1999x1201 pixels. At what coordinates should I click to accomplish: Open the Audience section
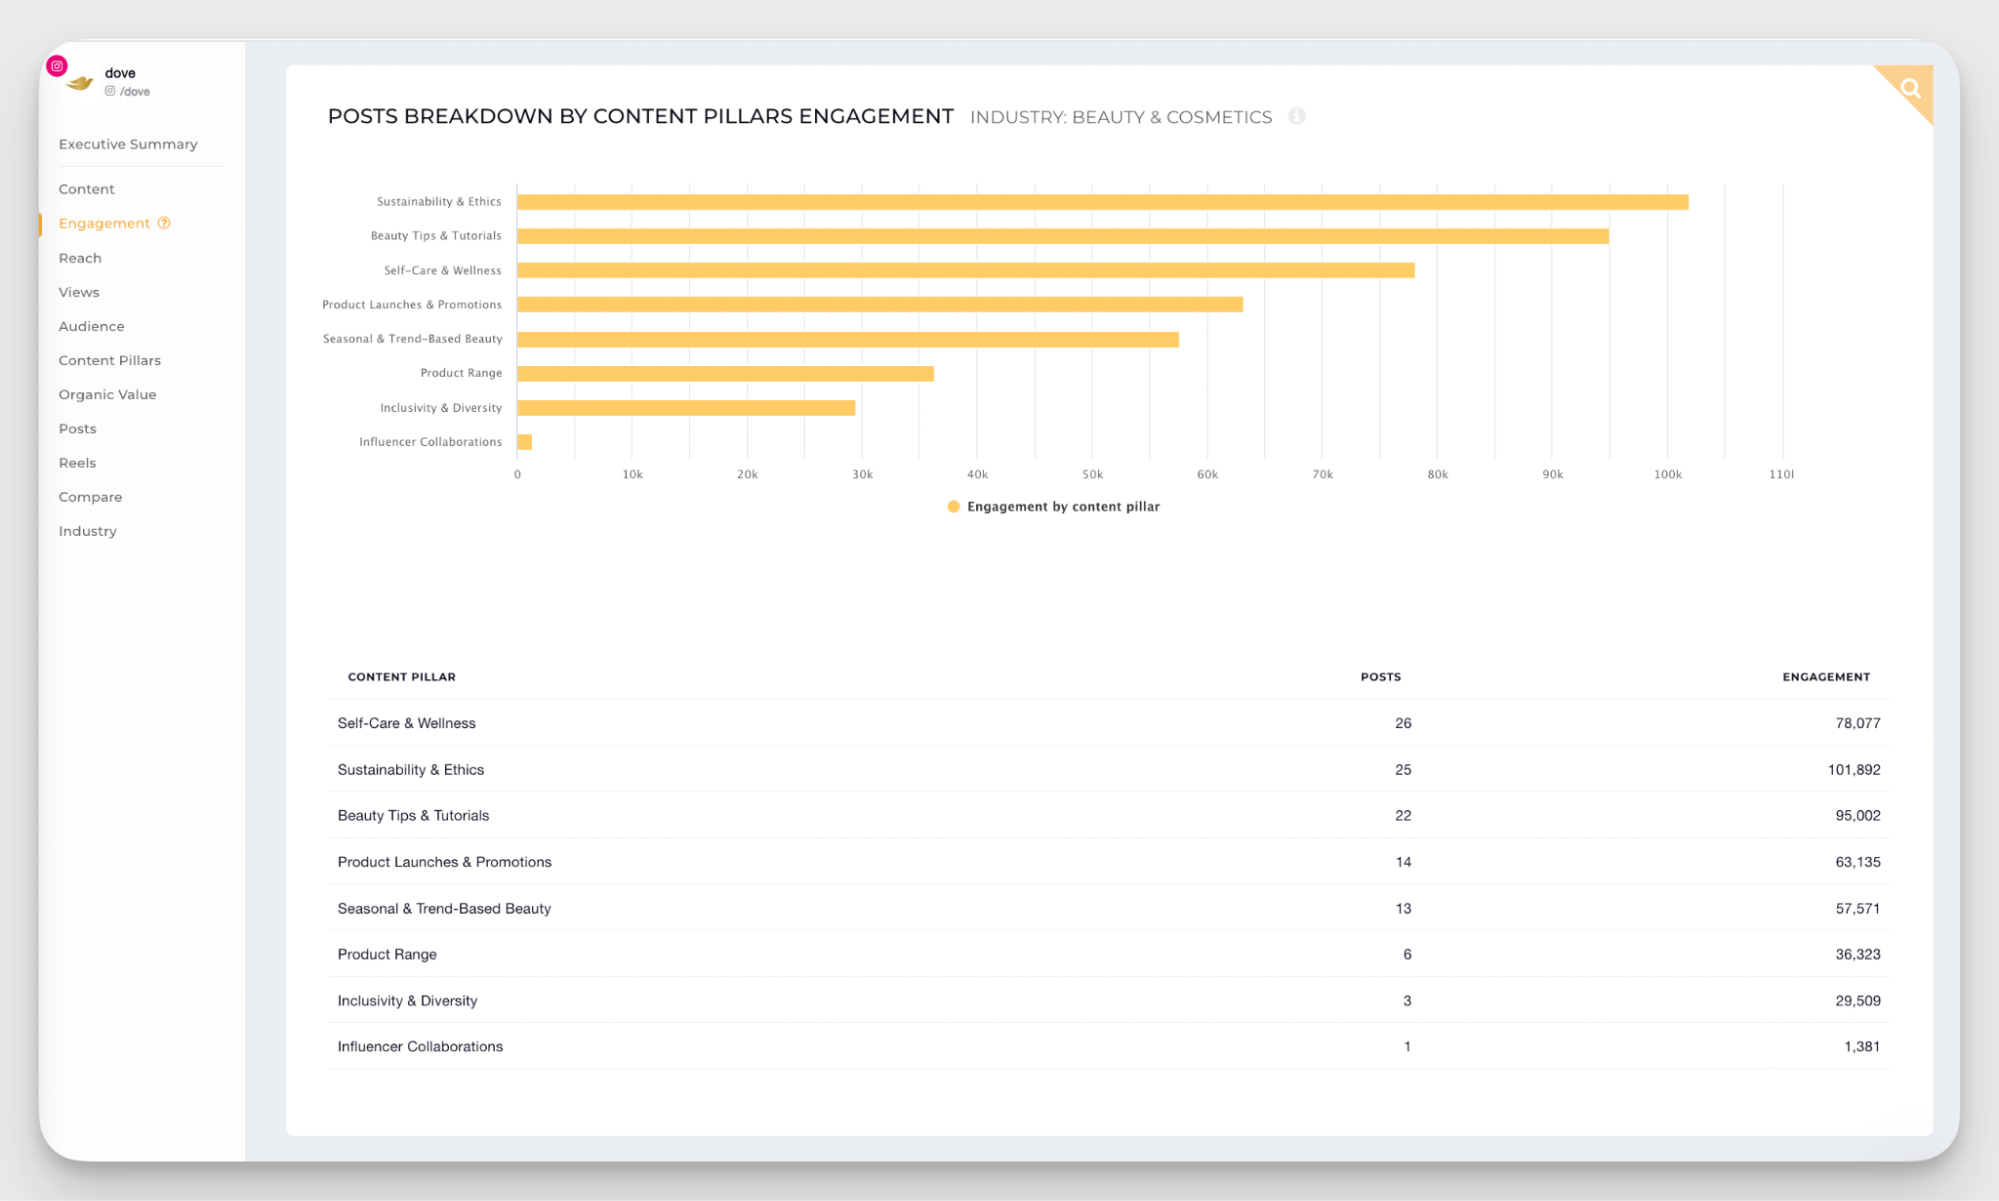91,326
